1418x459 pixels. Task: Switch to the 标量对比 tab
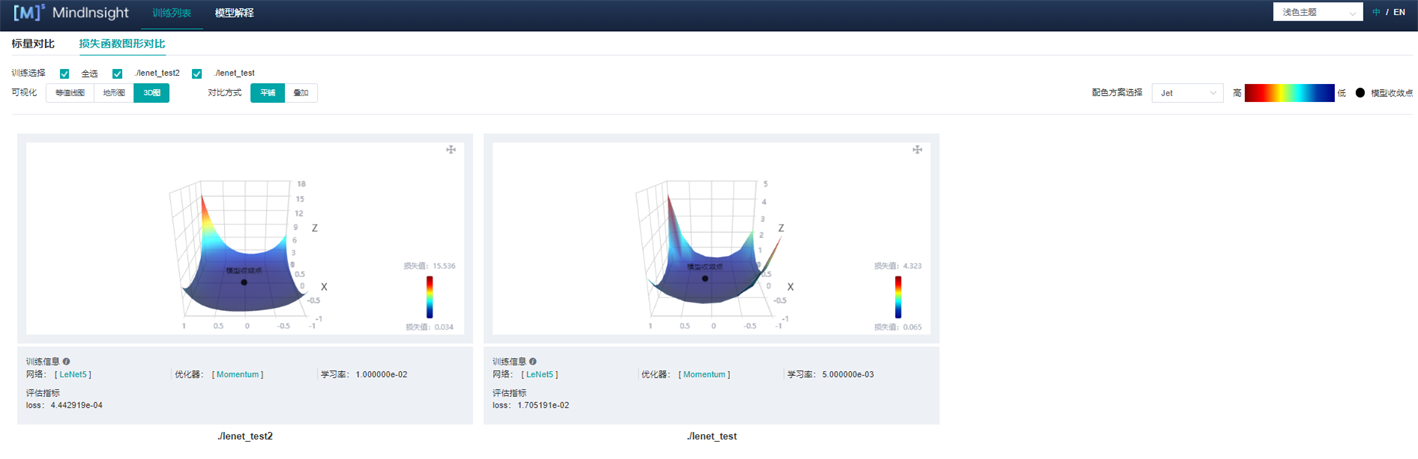[x=33, y=44]
